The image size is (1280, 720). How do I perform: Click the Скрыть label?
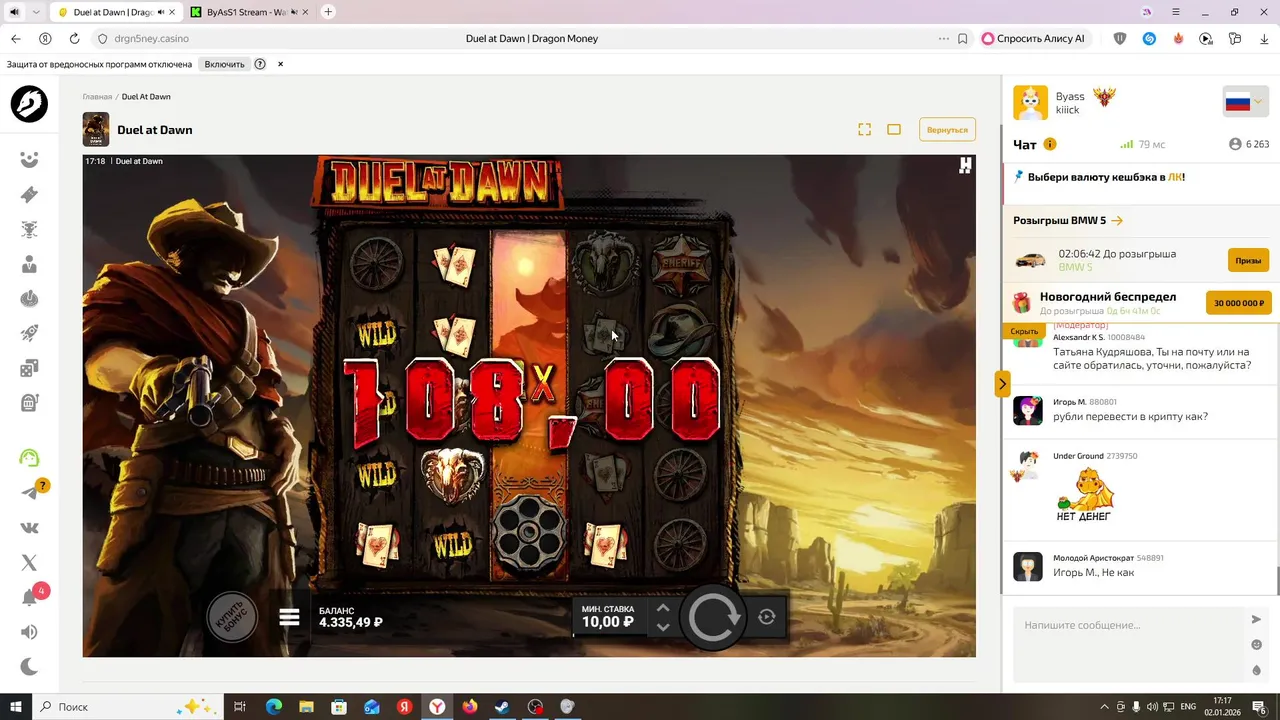(1024, 331)
